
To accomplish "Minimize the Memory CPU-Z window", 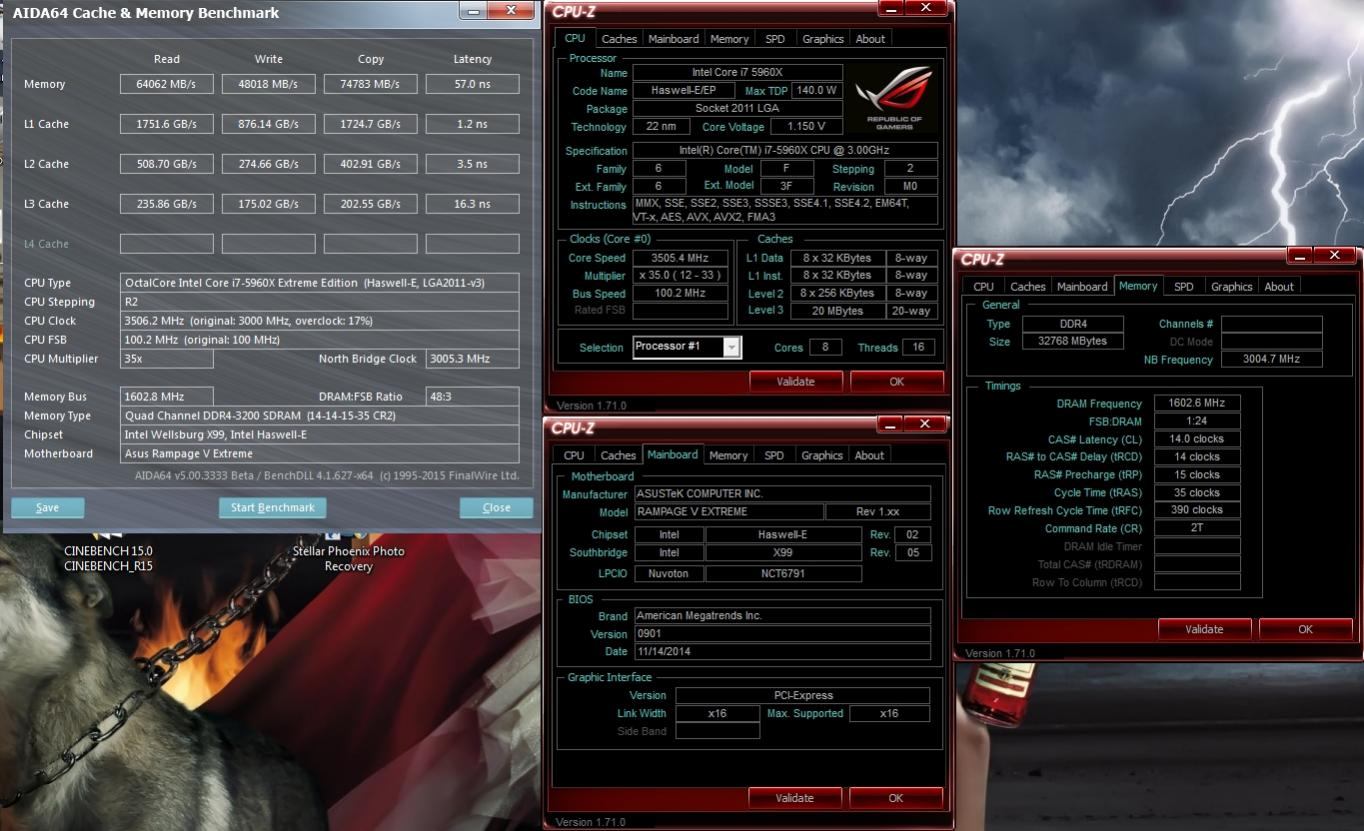I will (x=1299, y=256).
